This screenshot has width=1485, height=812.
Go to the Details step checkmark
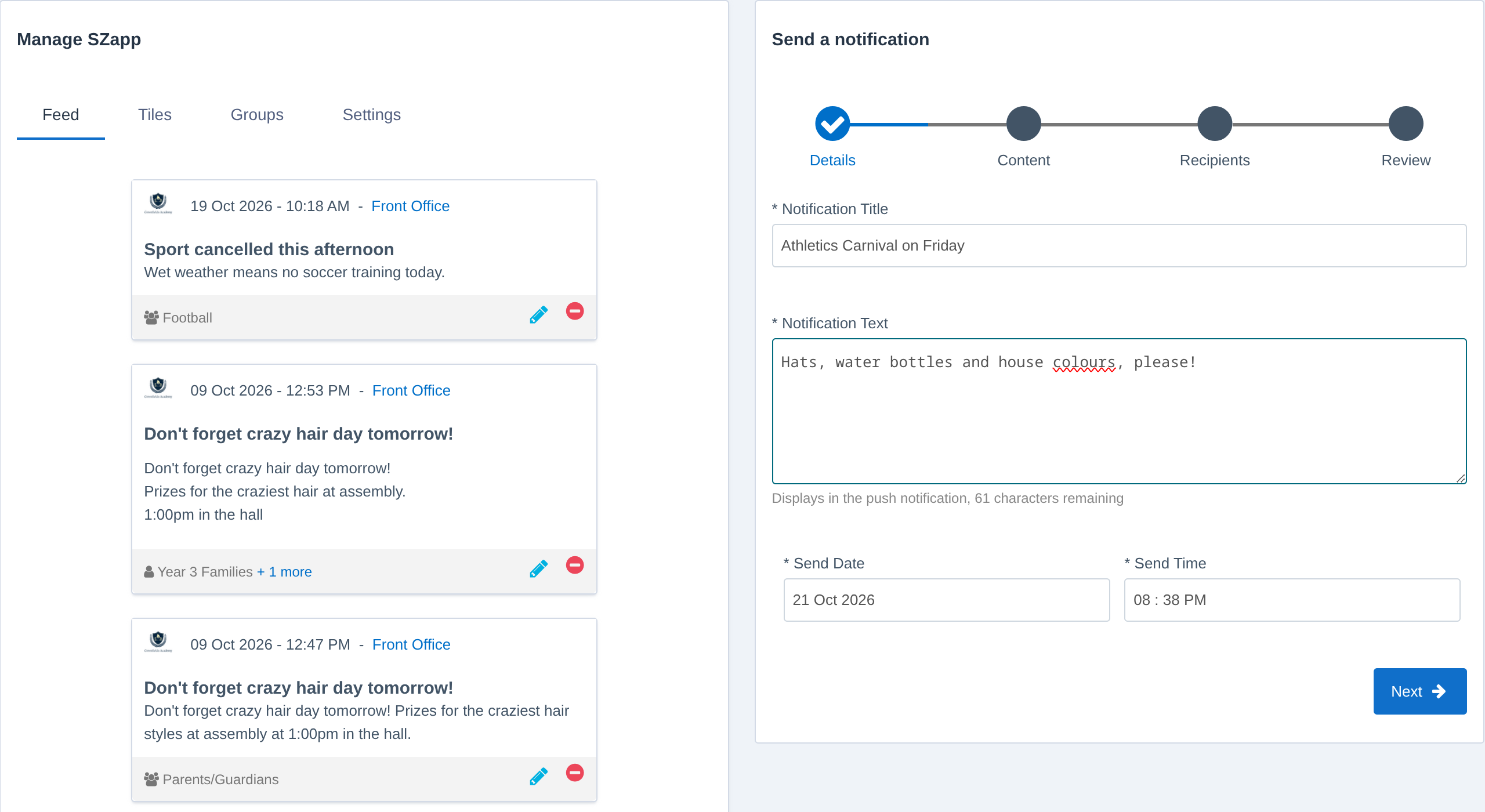tap(832, 124)
